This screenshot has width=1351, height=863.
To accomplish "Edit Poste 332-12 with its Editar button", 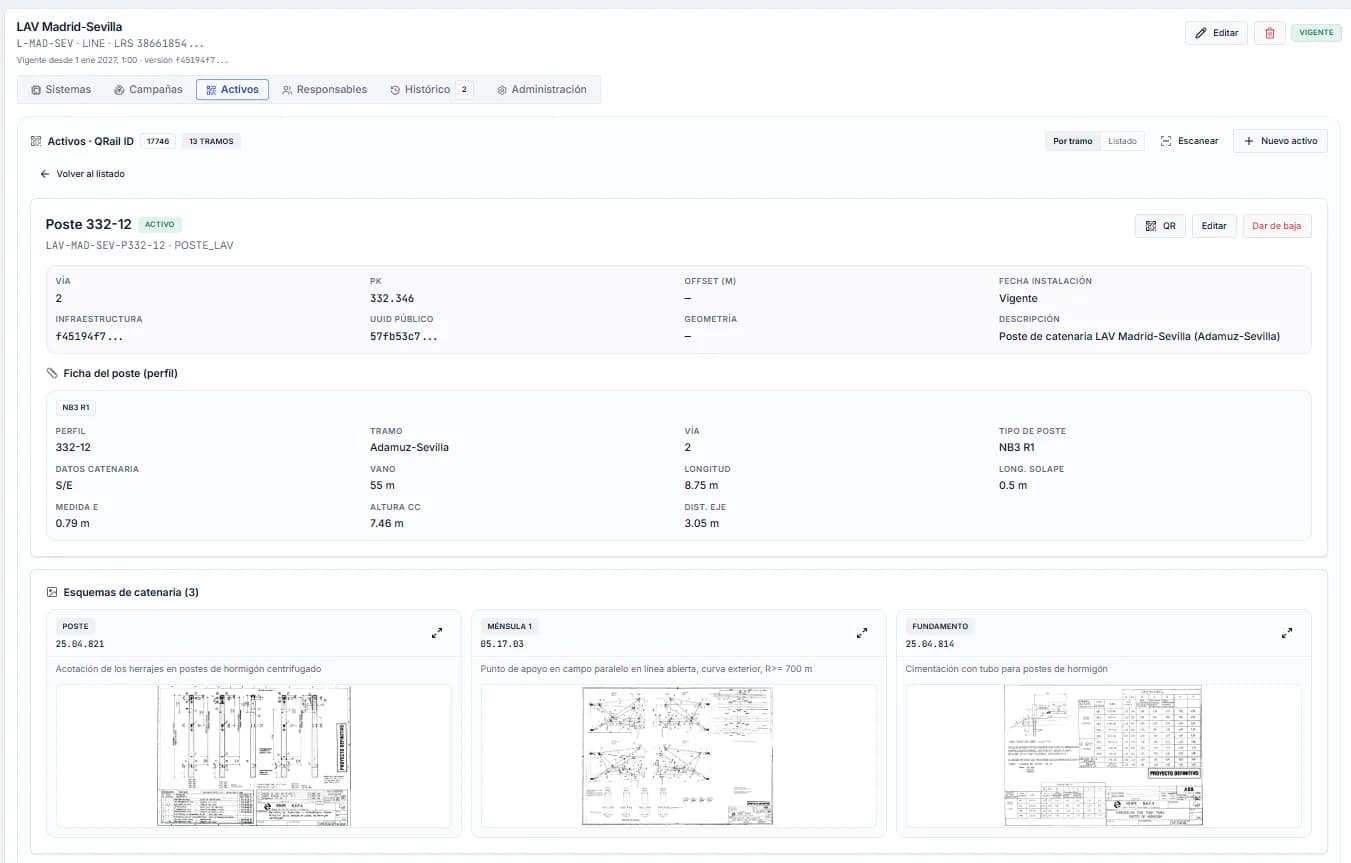I will click(x=1214, y=226).
